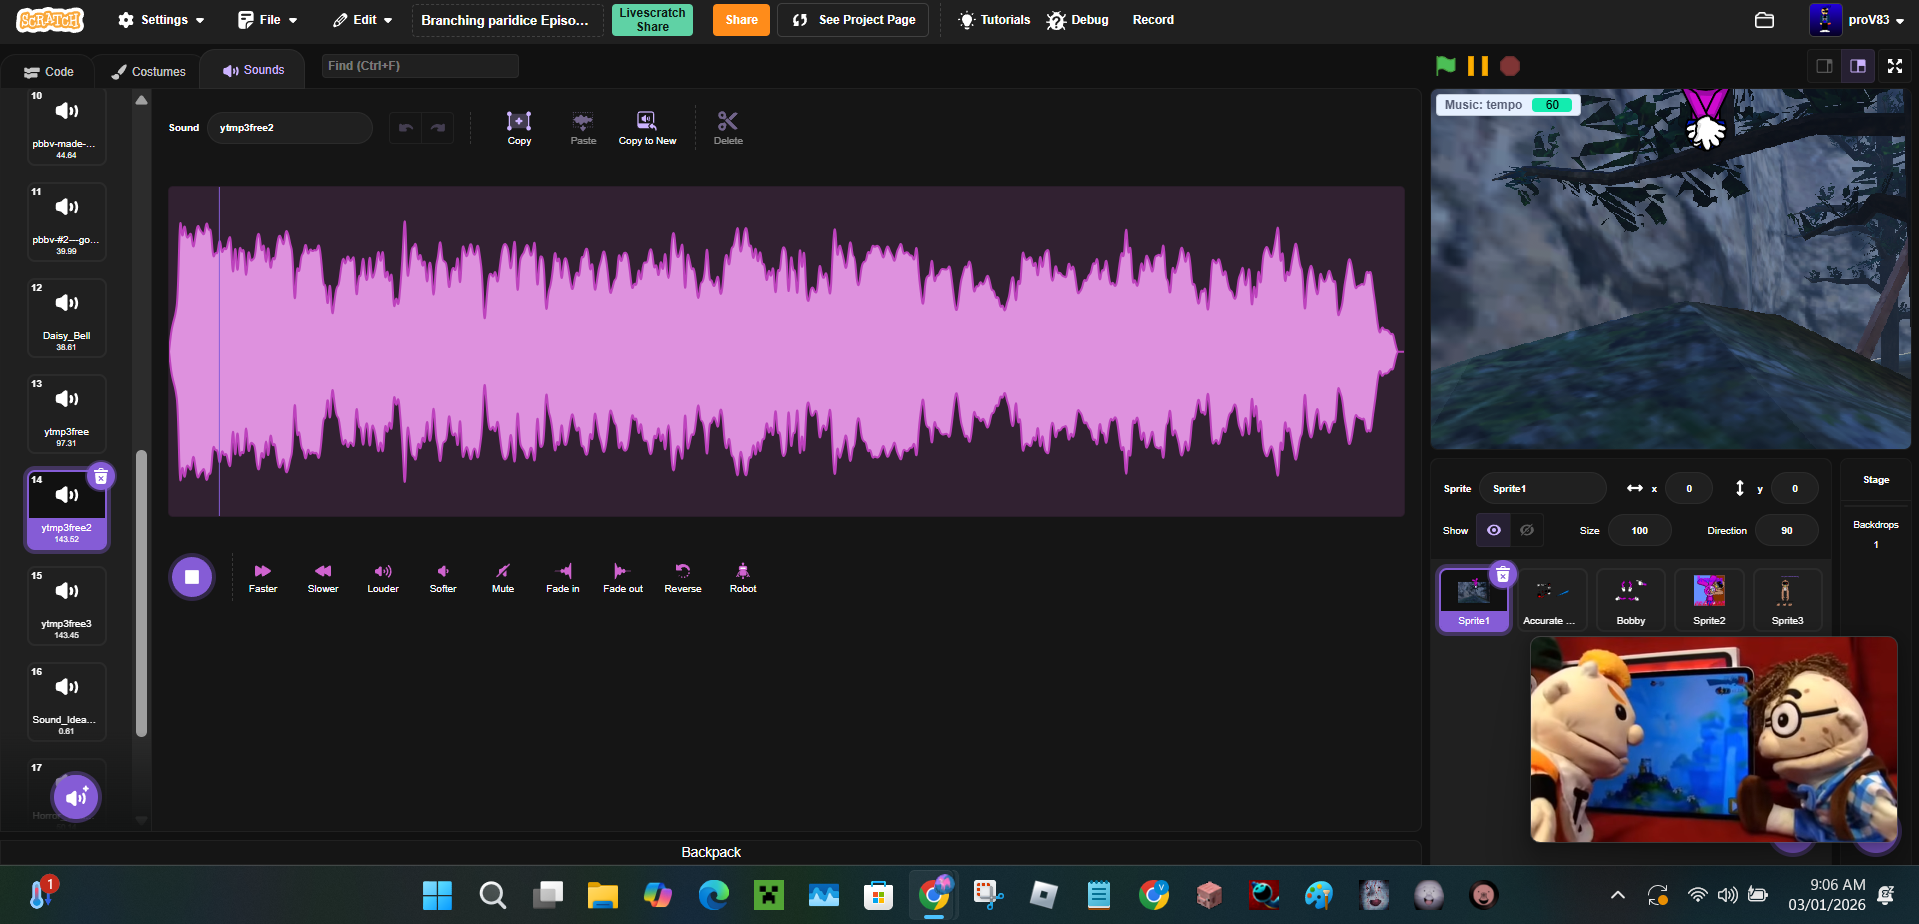1919x924 pixels.
Task: Select the Bobby sprite
Action: pos(1630,600)
